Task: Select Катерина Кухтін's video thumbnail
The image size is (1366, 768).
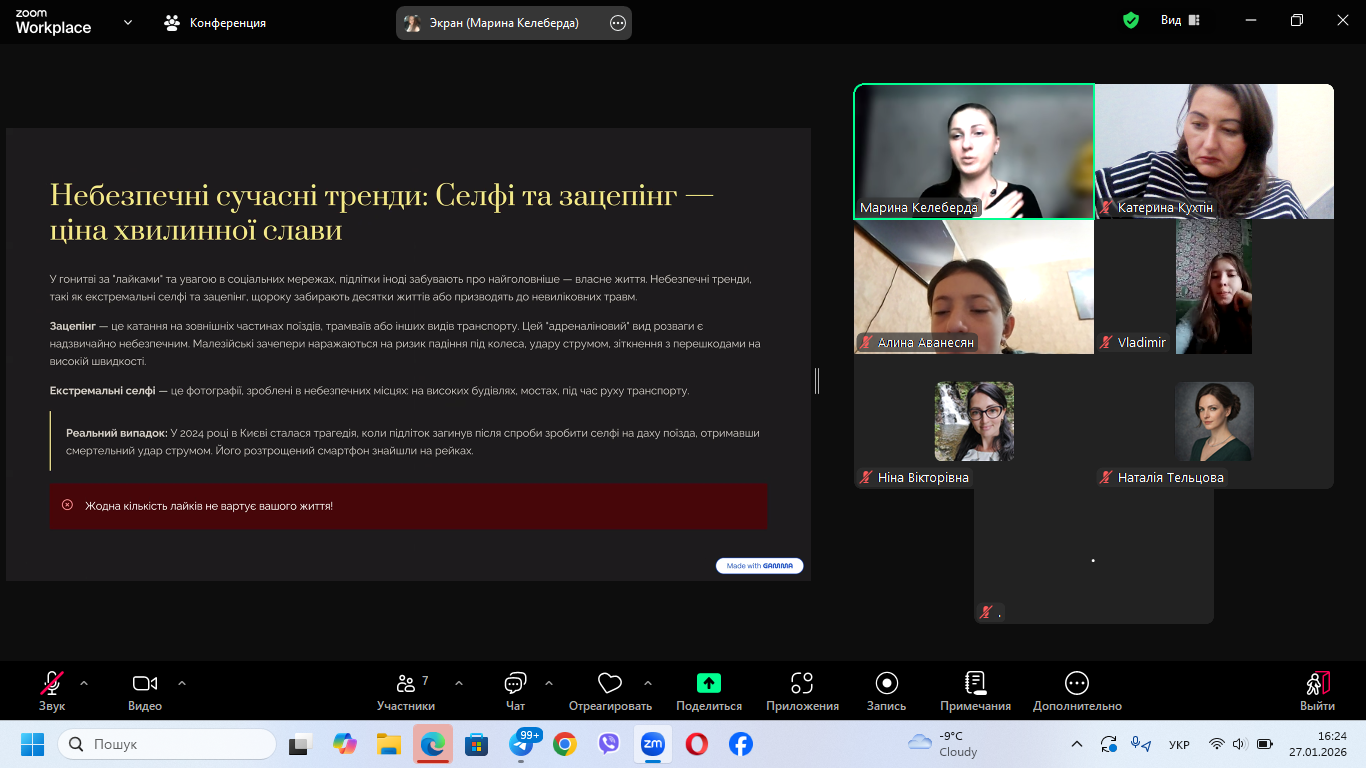Action: [x=1214, y=151]
